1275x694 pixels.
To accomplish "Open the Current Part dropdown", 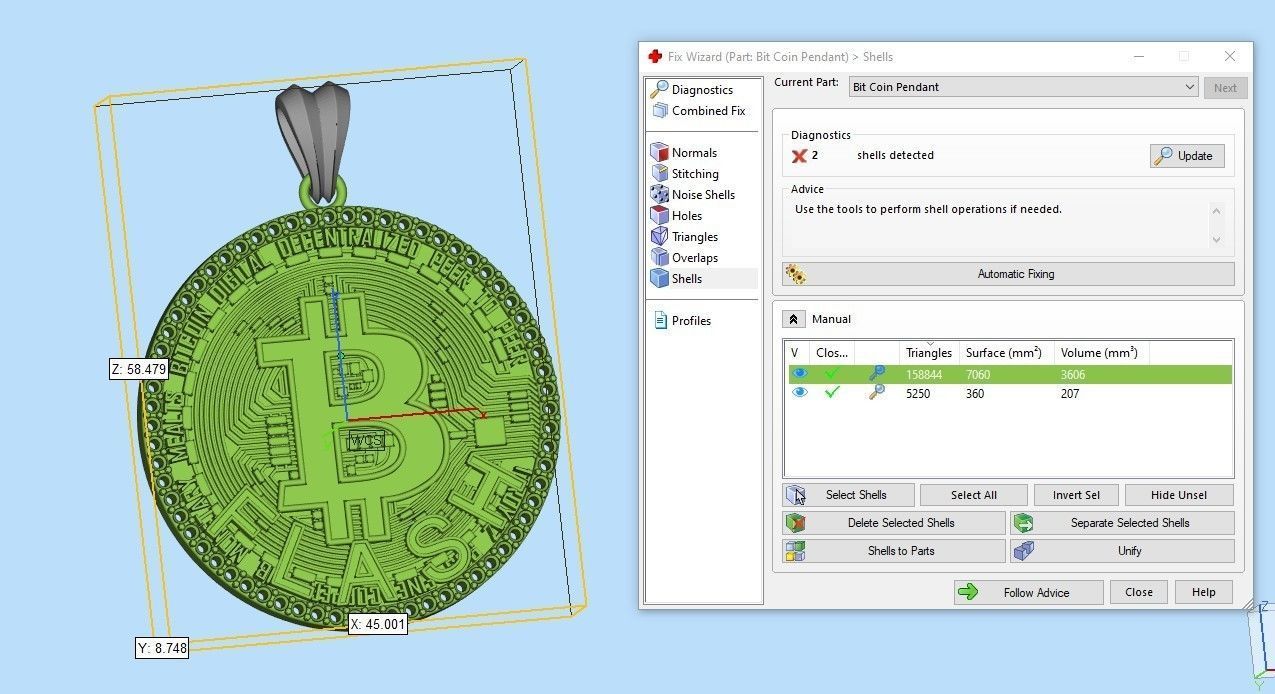I will pos(1023,87).
